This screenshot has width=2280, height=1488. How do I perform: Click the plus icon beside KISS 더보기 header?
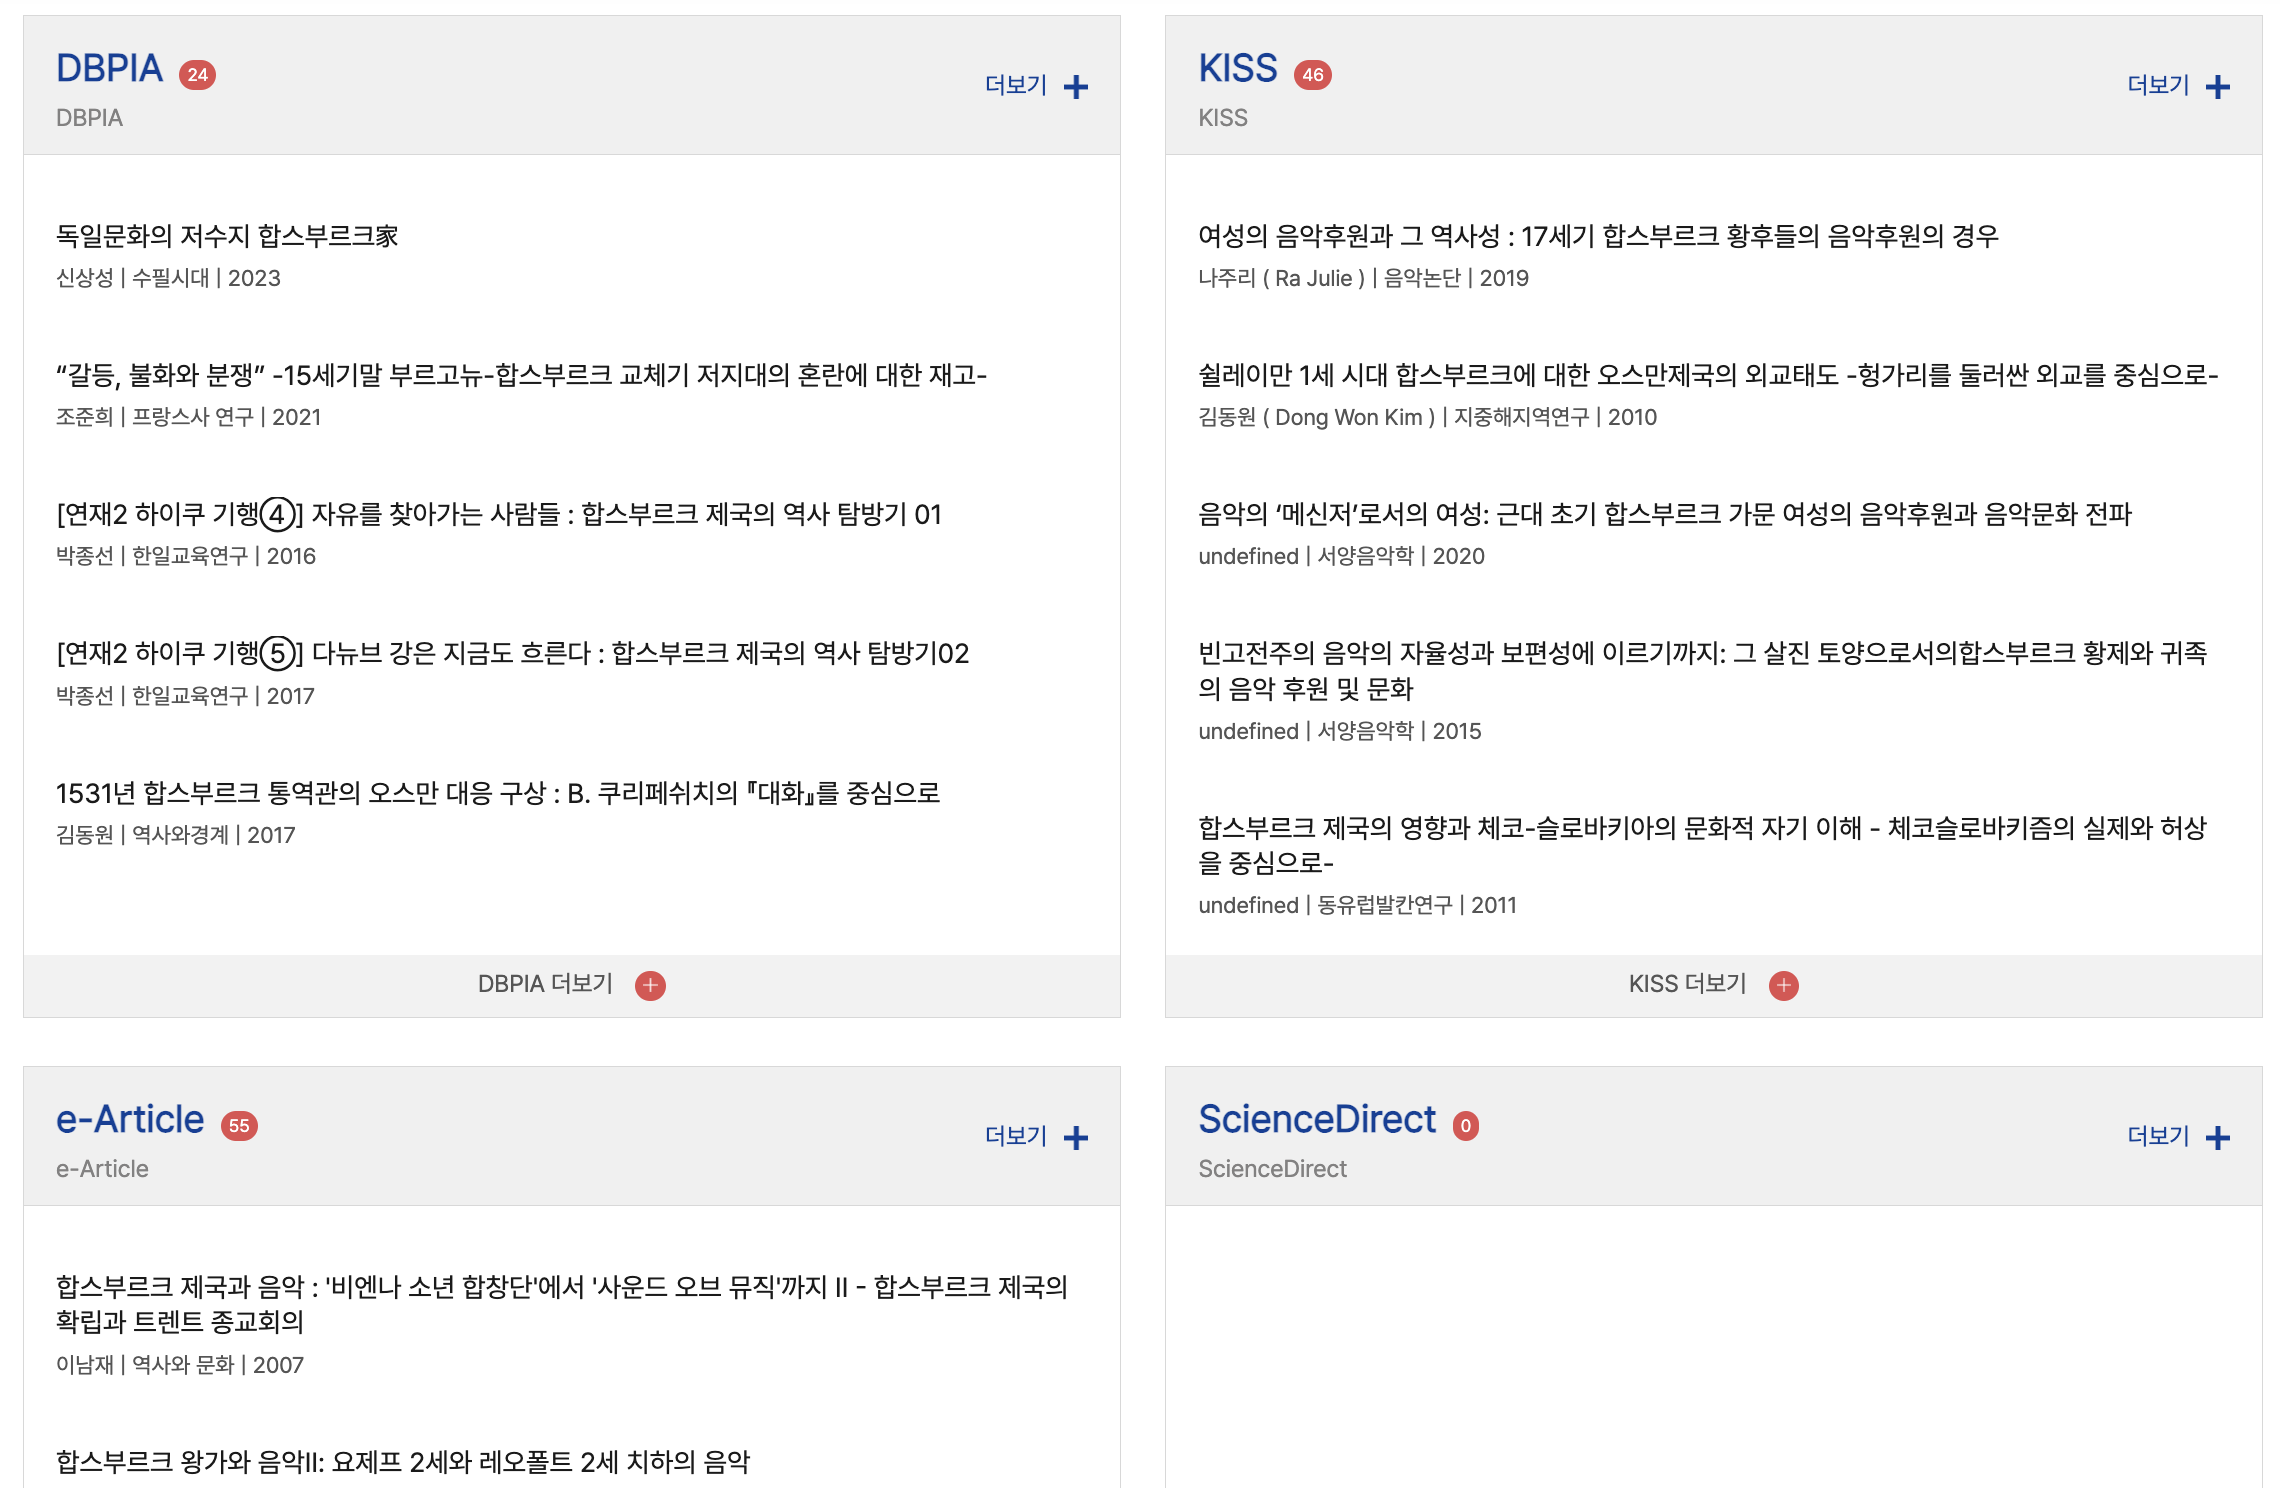2218,87
